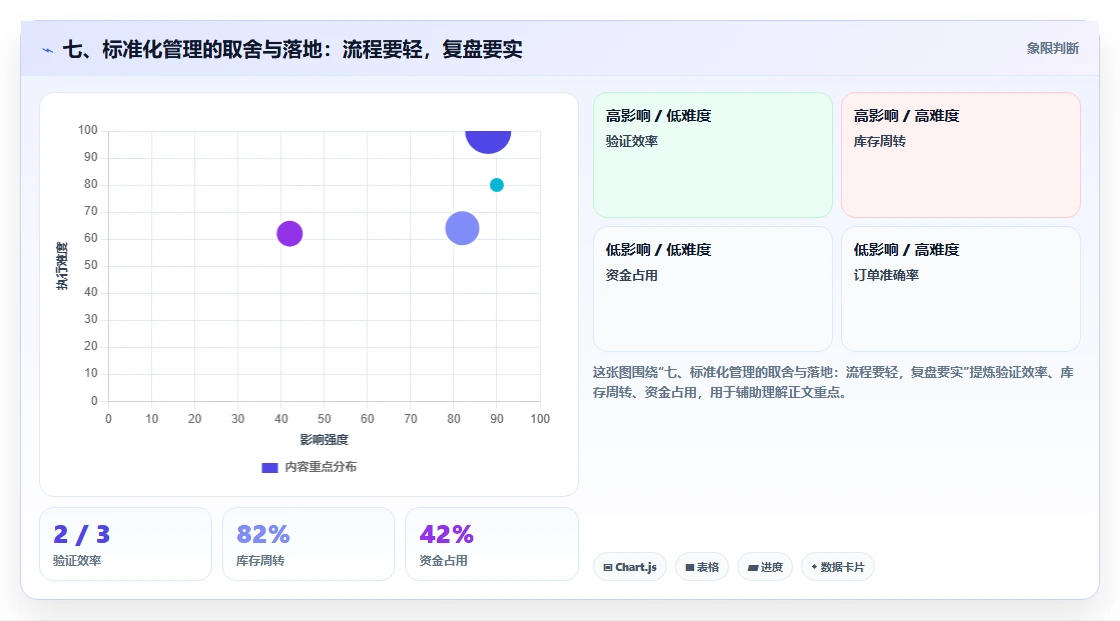Click the 2 / 3 stat value

tap(81, 535)
